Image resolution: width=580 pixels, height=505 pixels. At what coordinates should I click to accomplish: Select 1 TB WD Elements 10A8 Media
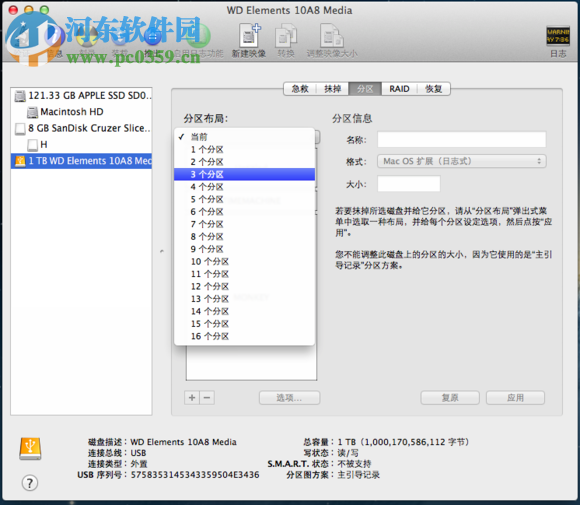tap(81, 161)
